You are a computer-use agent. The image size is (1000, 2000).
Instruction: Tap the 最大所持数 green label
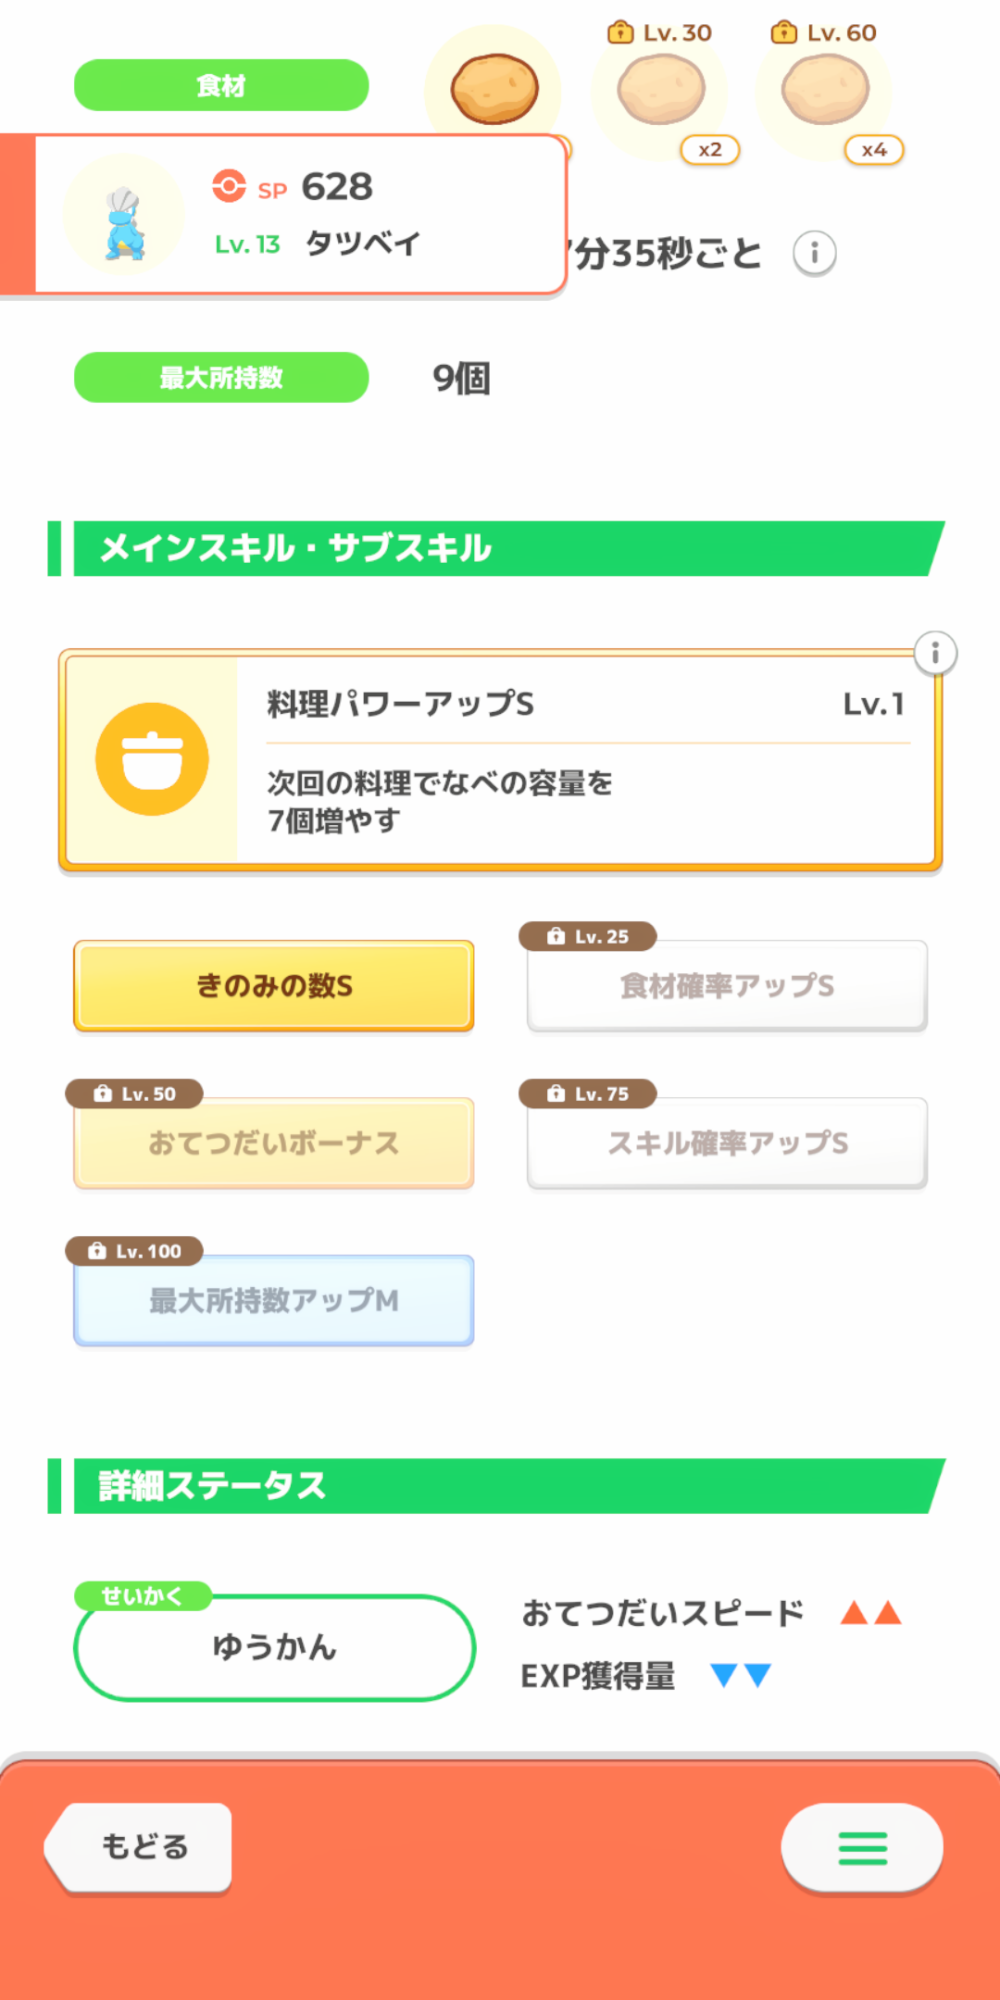[221, 378]
